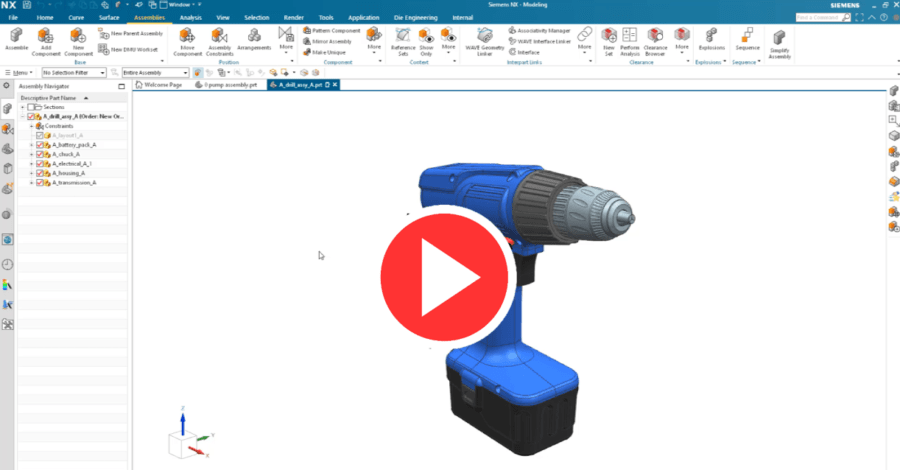Viewport: 900px width, 470px height.
Task: Expand the Constraints node
Action: coord(32,126)
